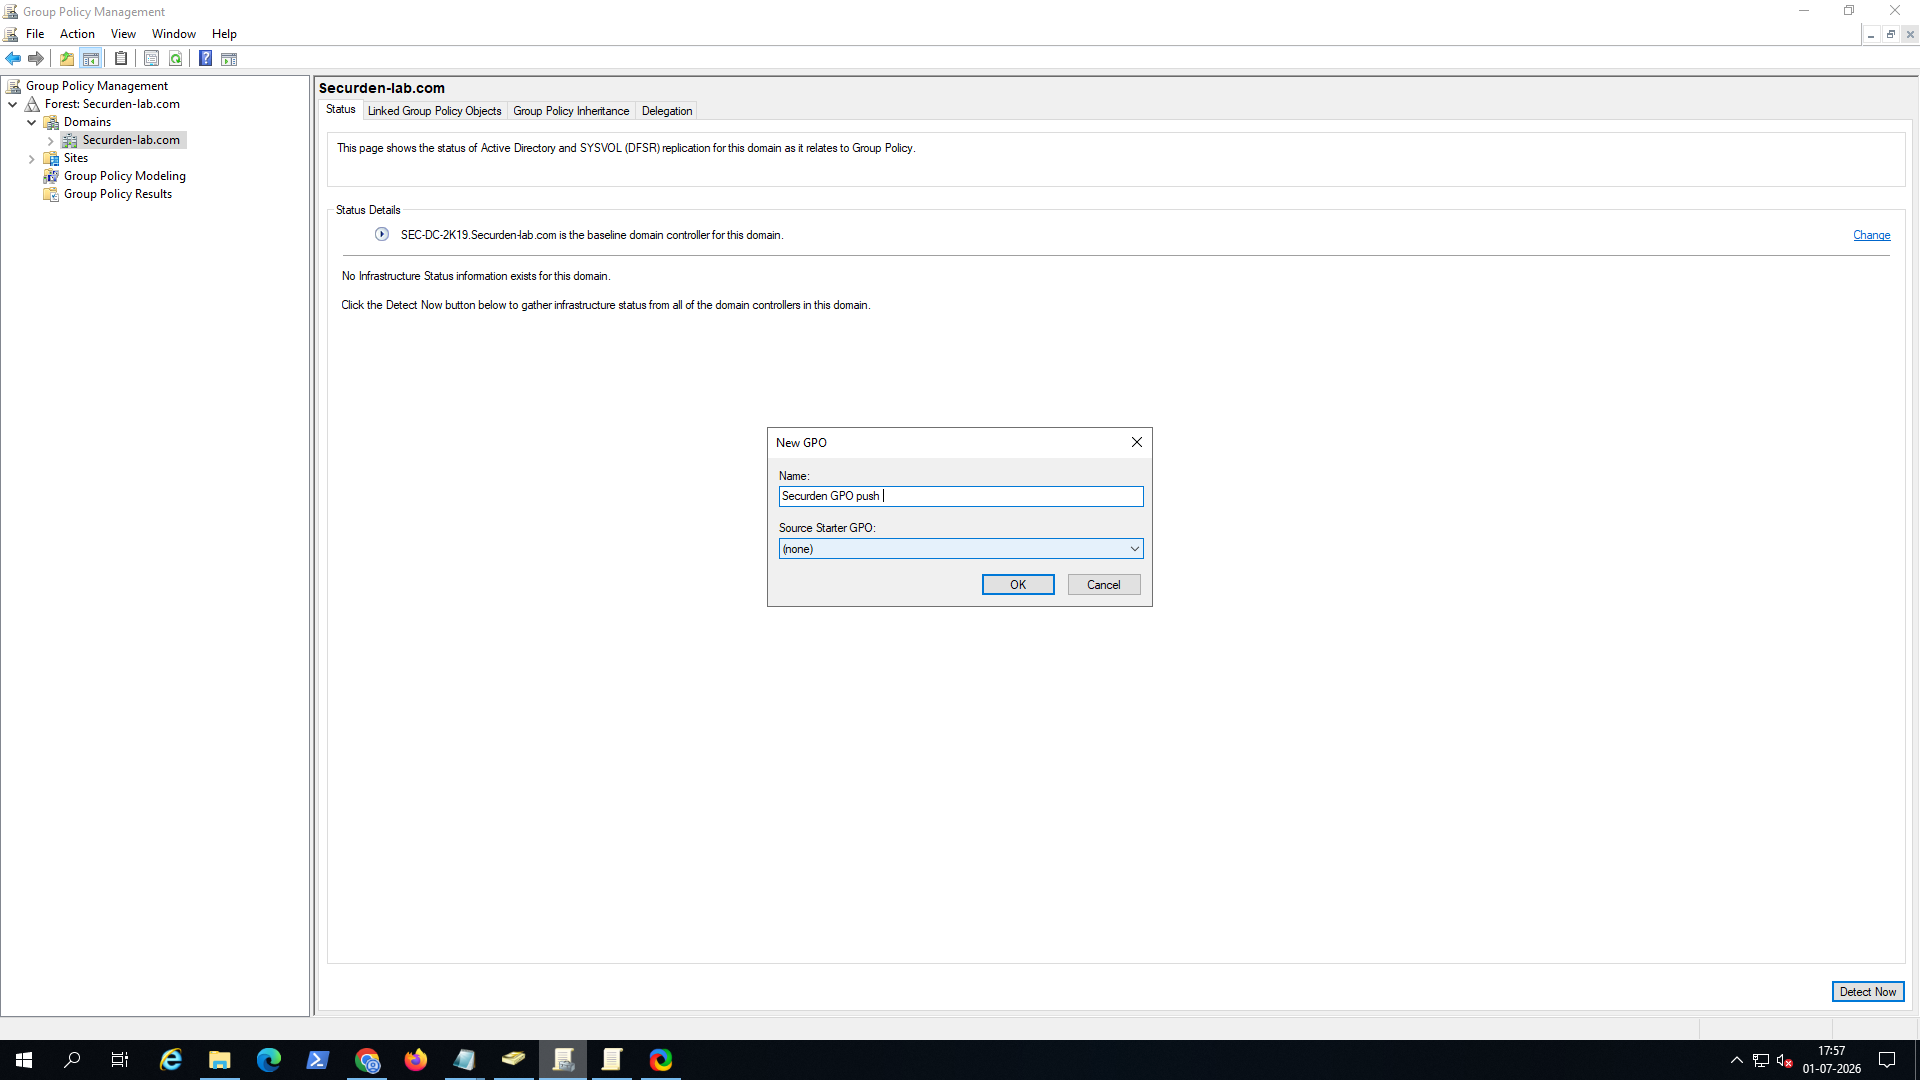This screenshot has width=1920, height=1080.
Task: Open Task View from the taskbar
Action: click(x=120, y=1060)
